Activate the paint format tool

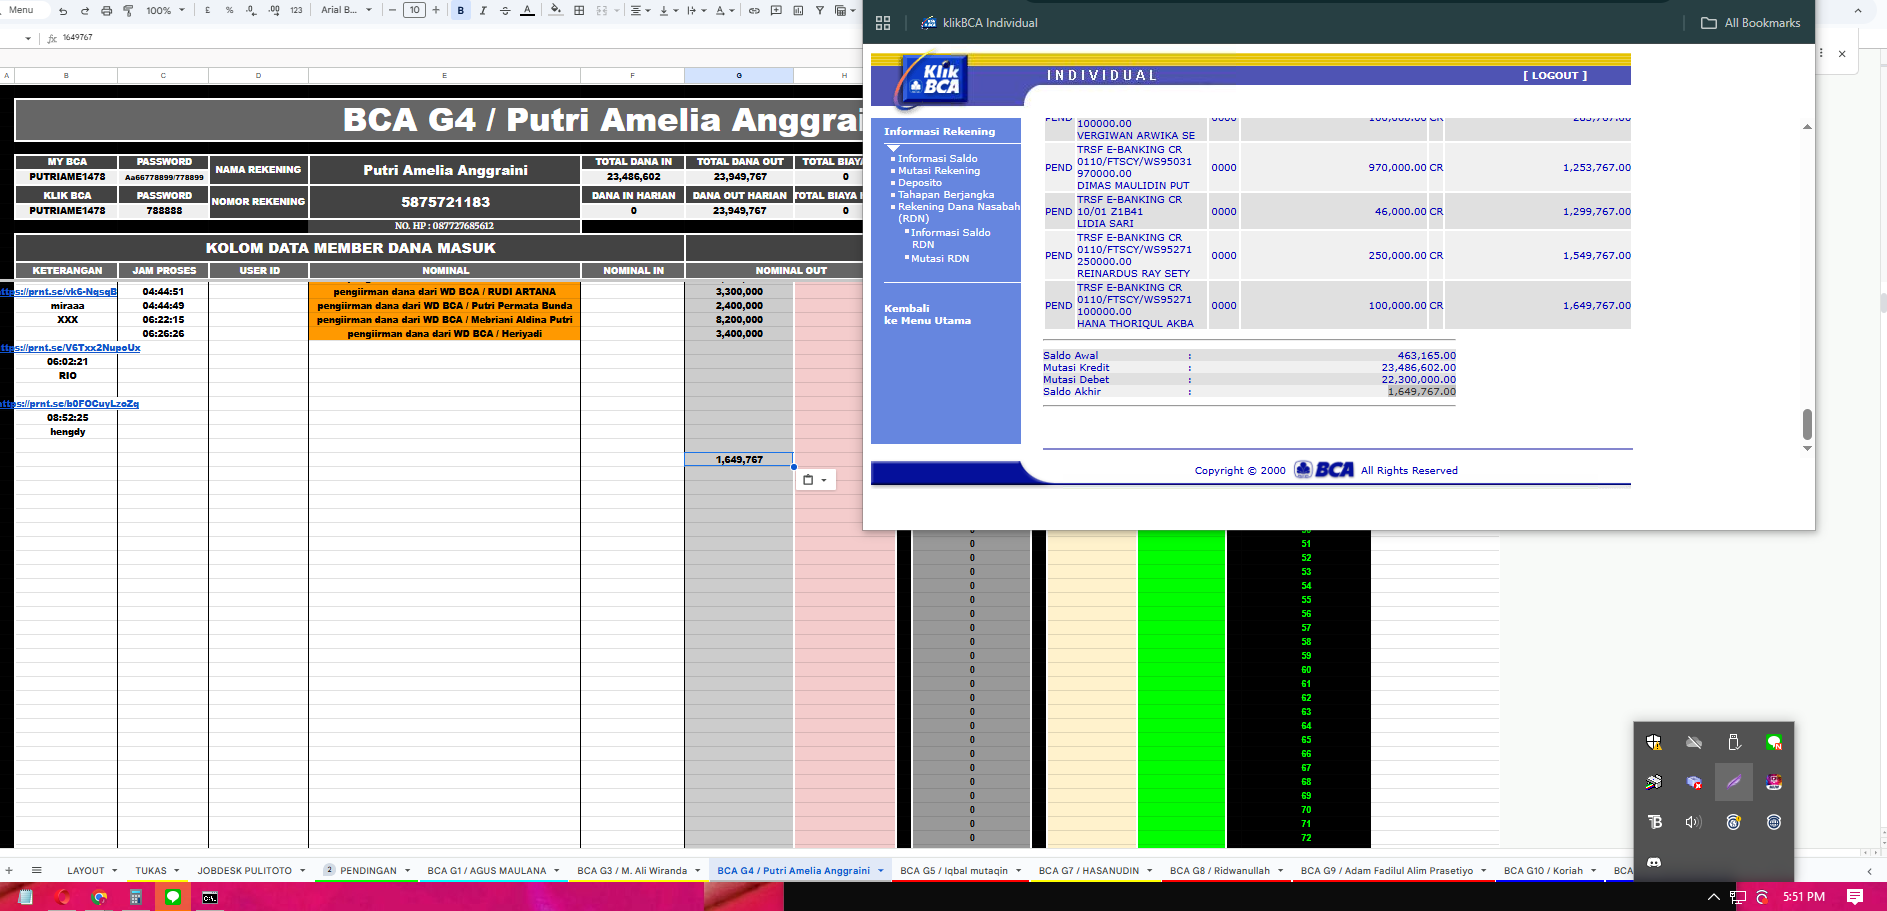(128, 10)
